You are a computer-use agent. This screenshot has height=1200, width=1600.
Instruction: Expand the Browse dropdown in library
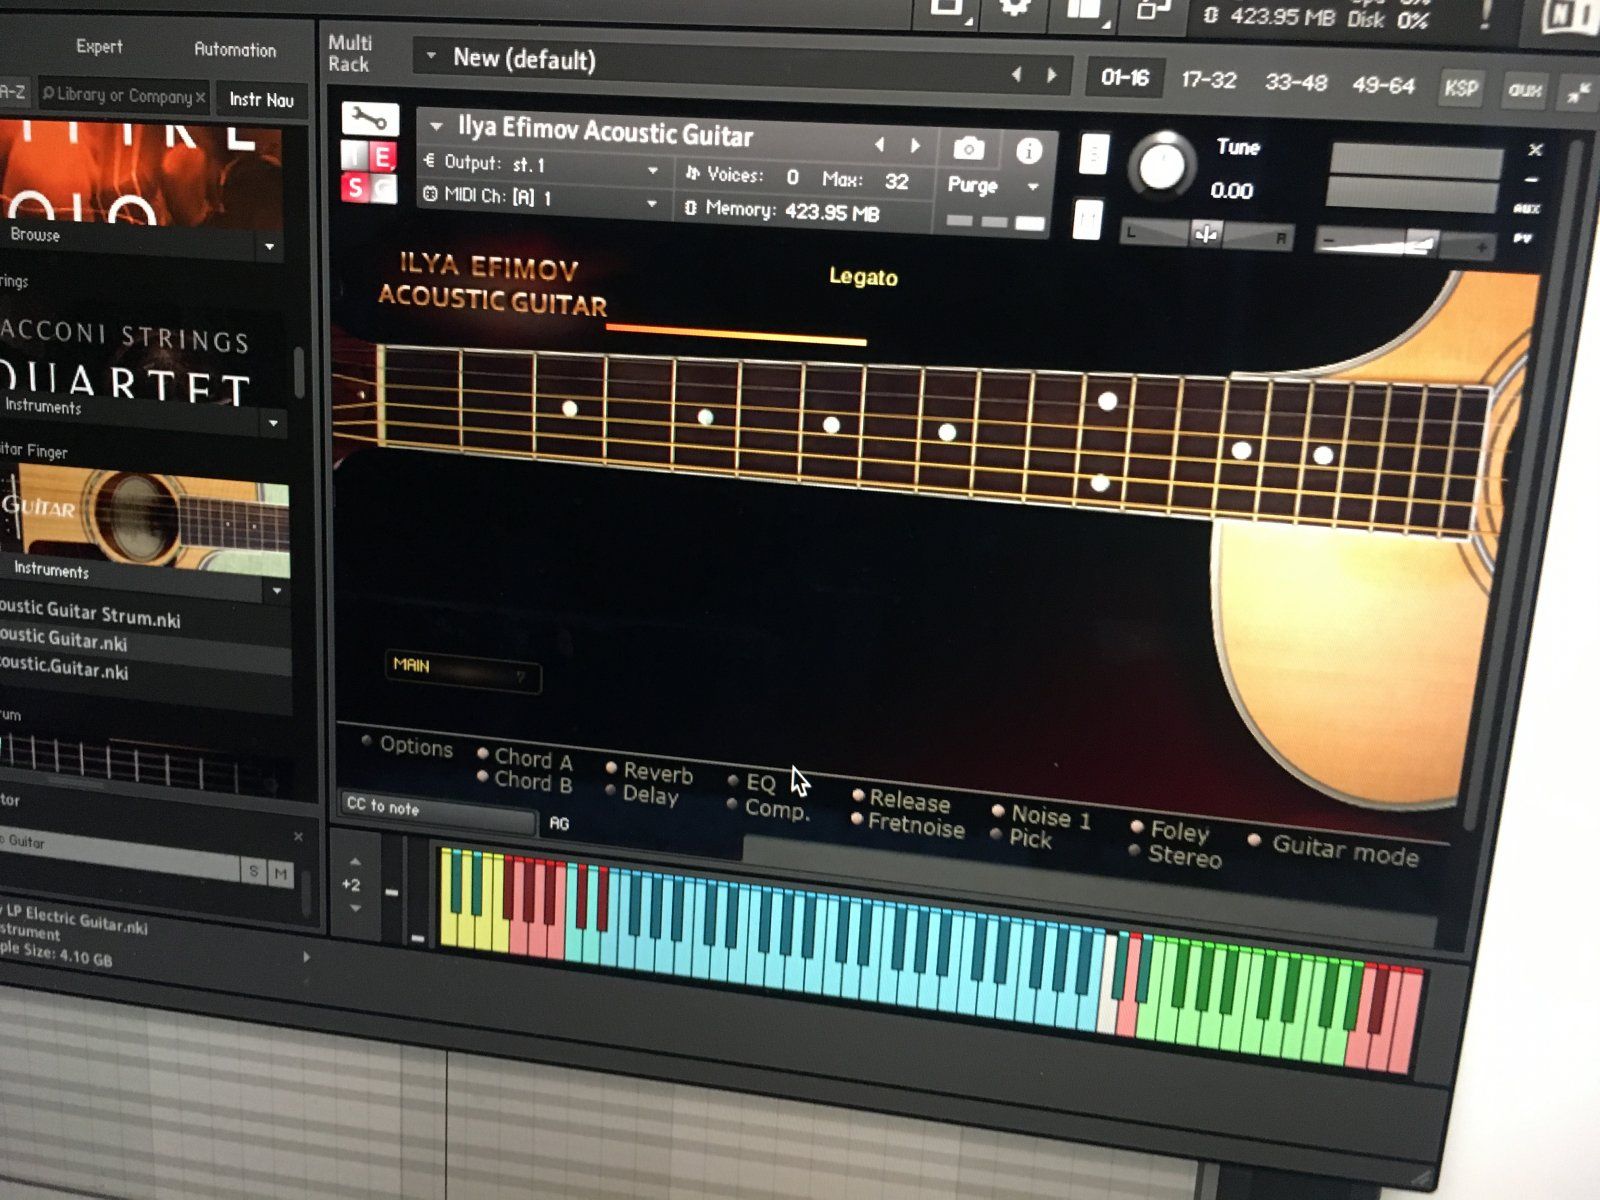(x=269, y=246)
